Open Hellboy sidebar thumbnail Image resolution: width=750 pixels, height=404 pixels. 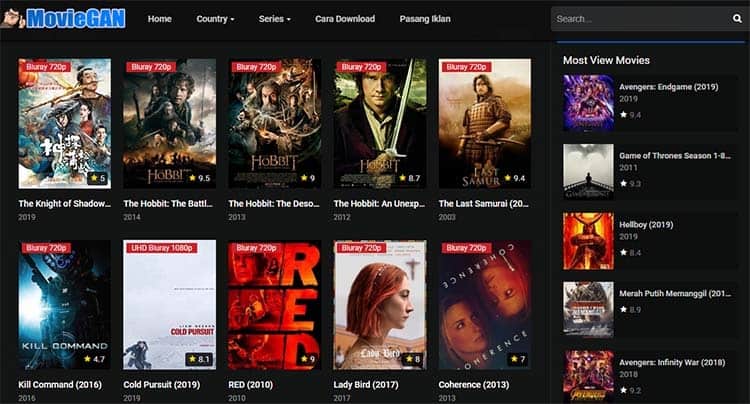tap(588, 241)
